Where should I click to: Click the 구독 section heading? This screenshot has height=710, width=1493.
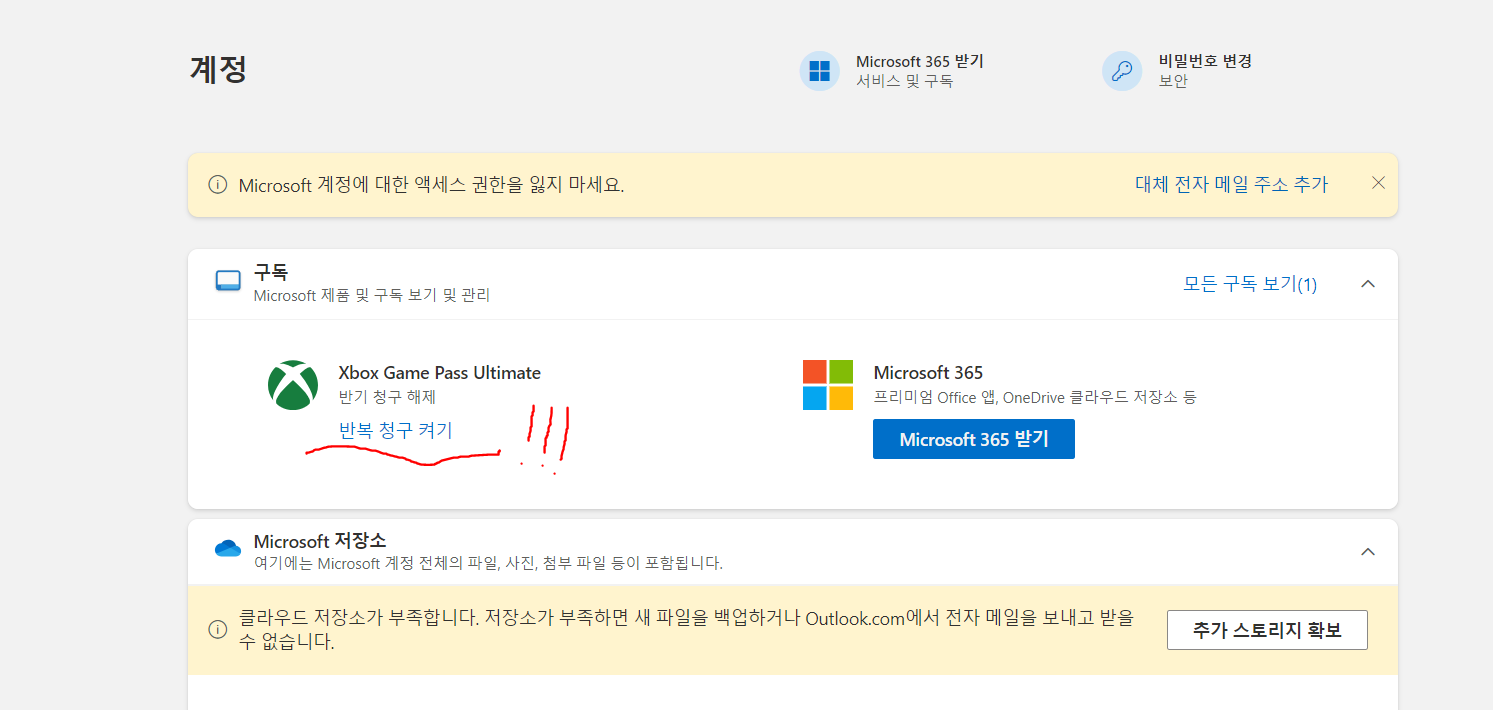click(x=271, y=272)
